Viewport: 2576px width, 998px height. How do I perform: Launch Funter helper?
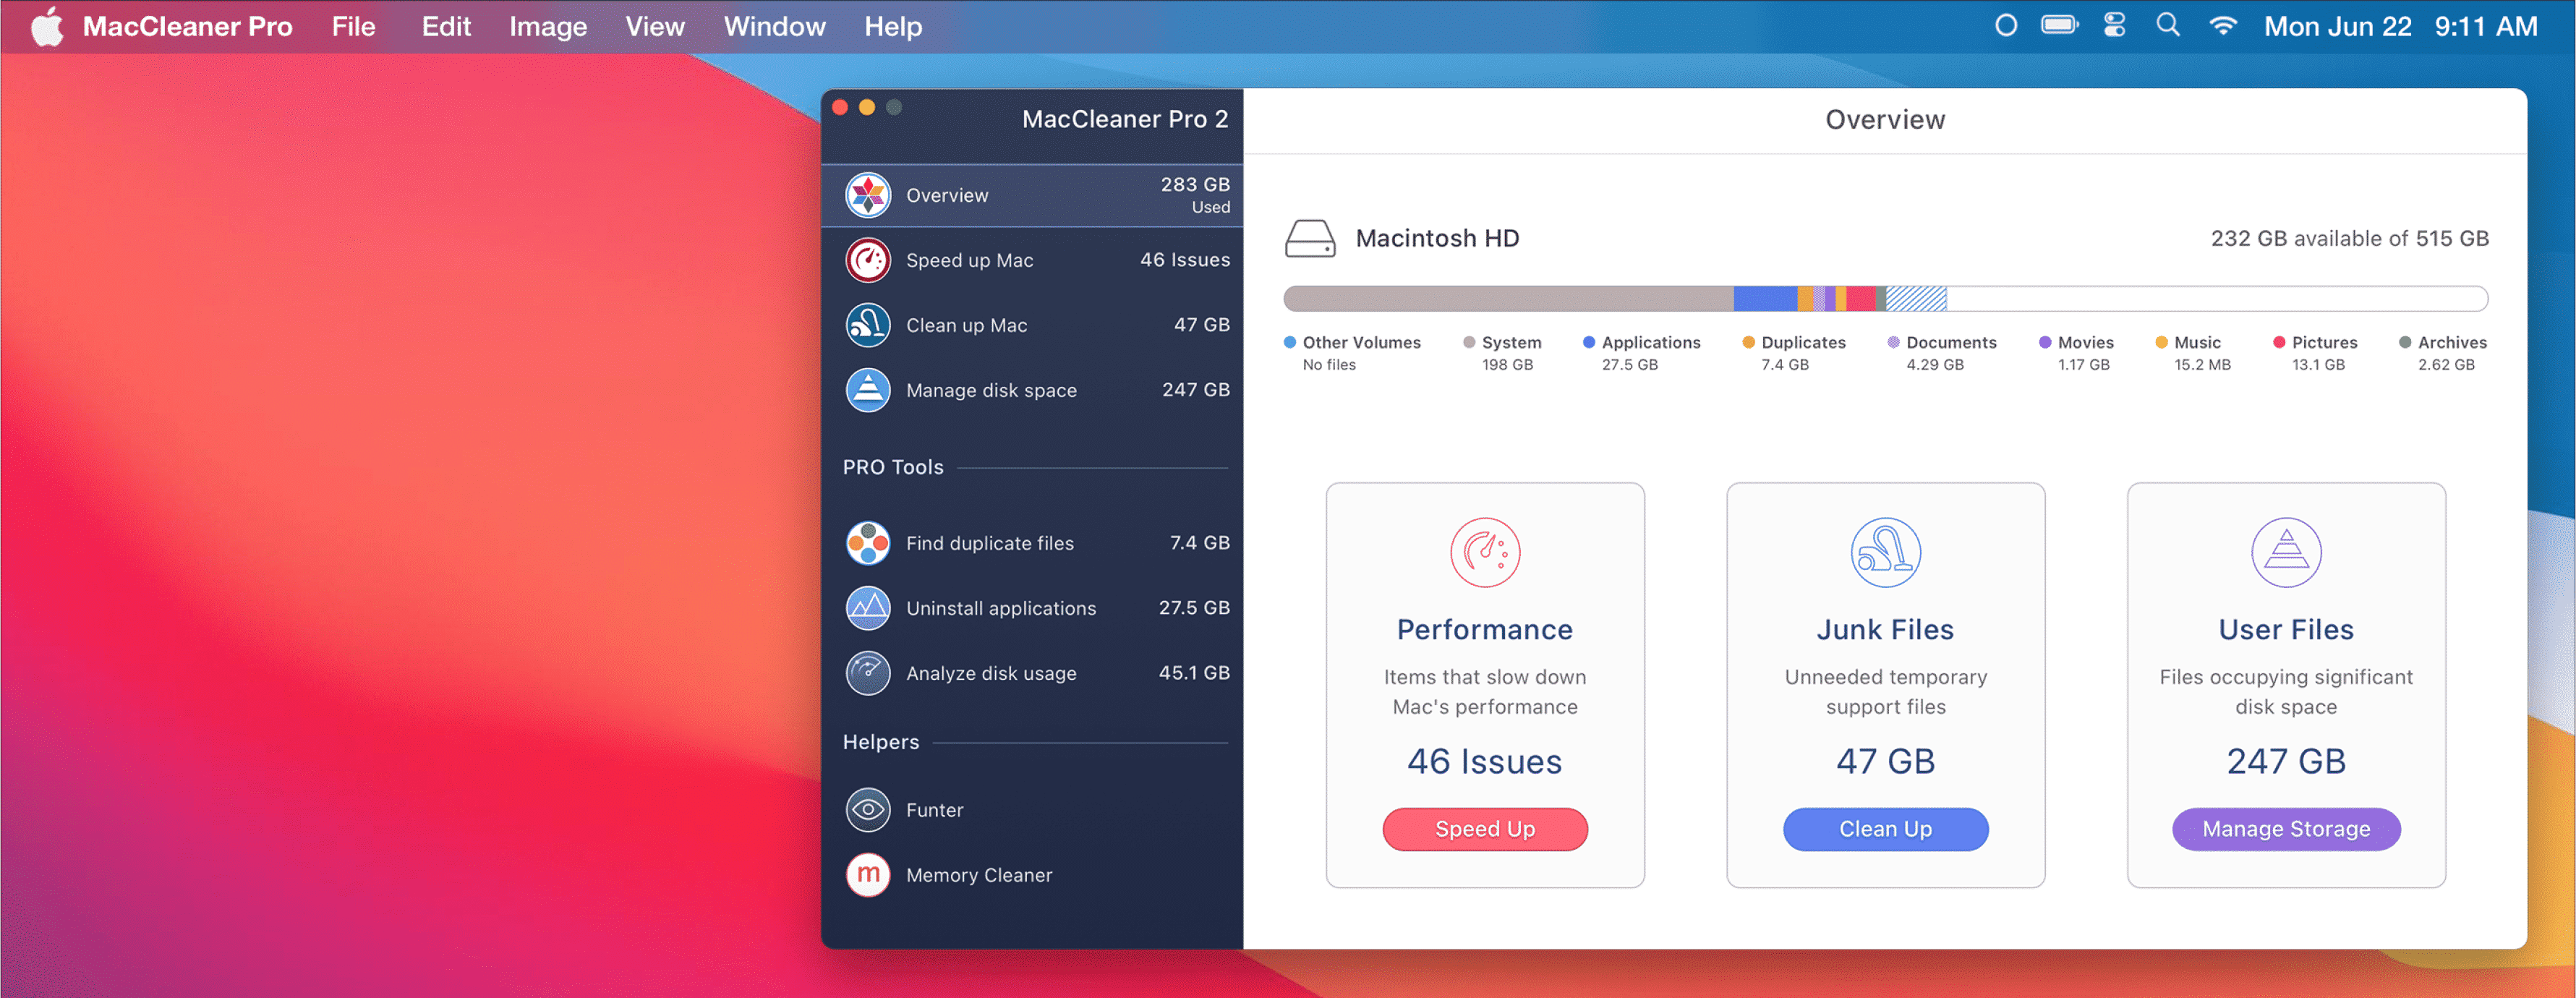pos(1032,810)
